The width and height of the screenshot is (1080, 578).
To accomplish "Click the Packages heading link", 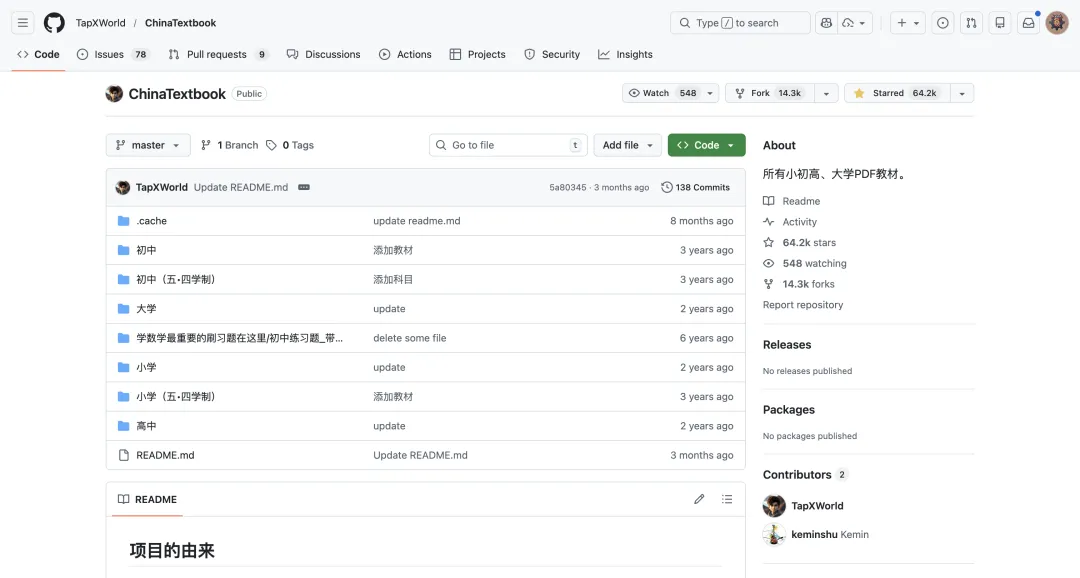I will [x=789, y=410].
